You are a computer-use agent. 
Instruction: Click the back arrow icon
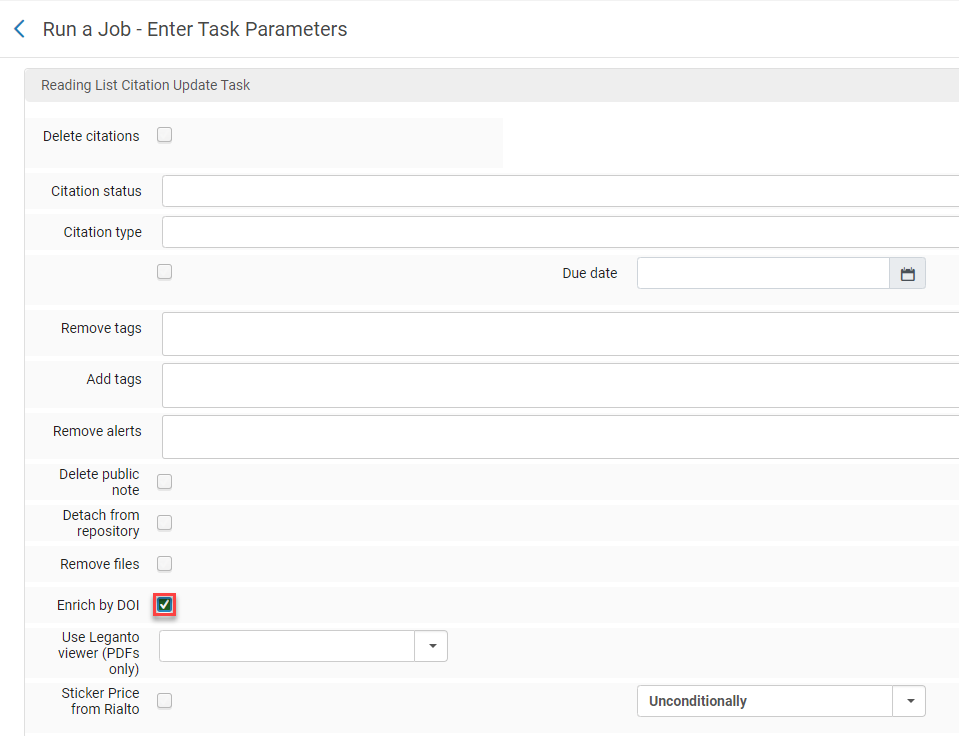19,29
